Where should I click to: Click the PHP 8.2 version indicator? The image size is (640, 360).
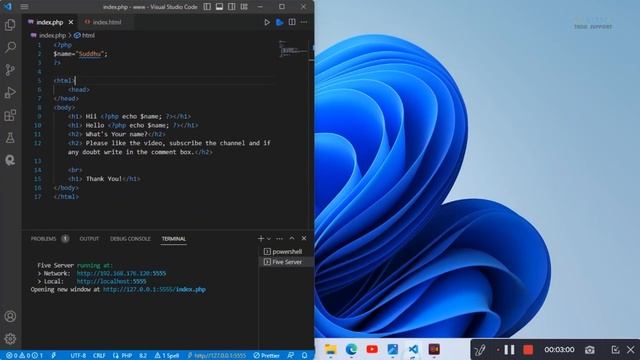[143, 356]
